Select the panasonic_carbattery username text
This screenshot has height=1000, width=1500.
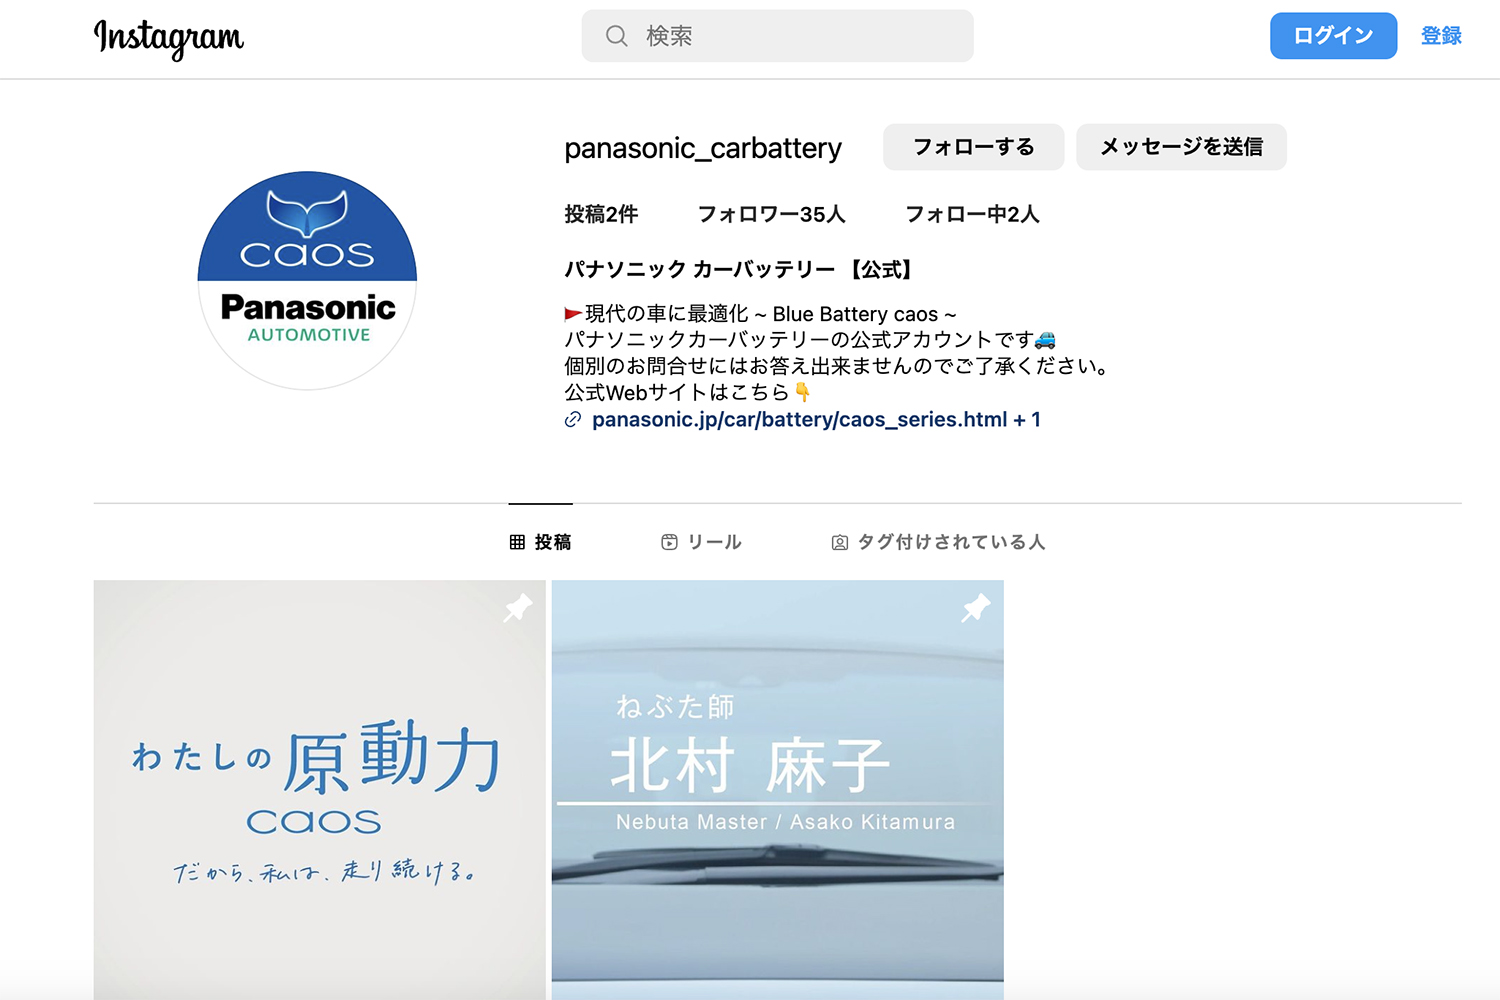[x=703, y=148]
